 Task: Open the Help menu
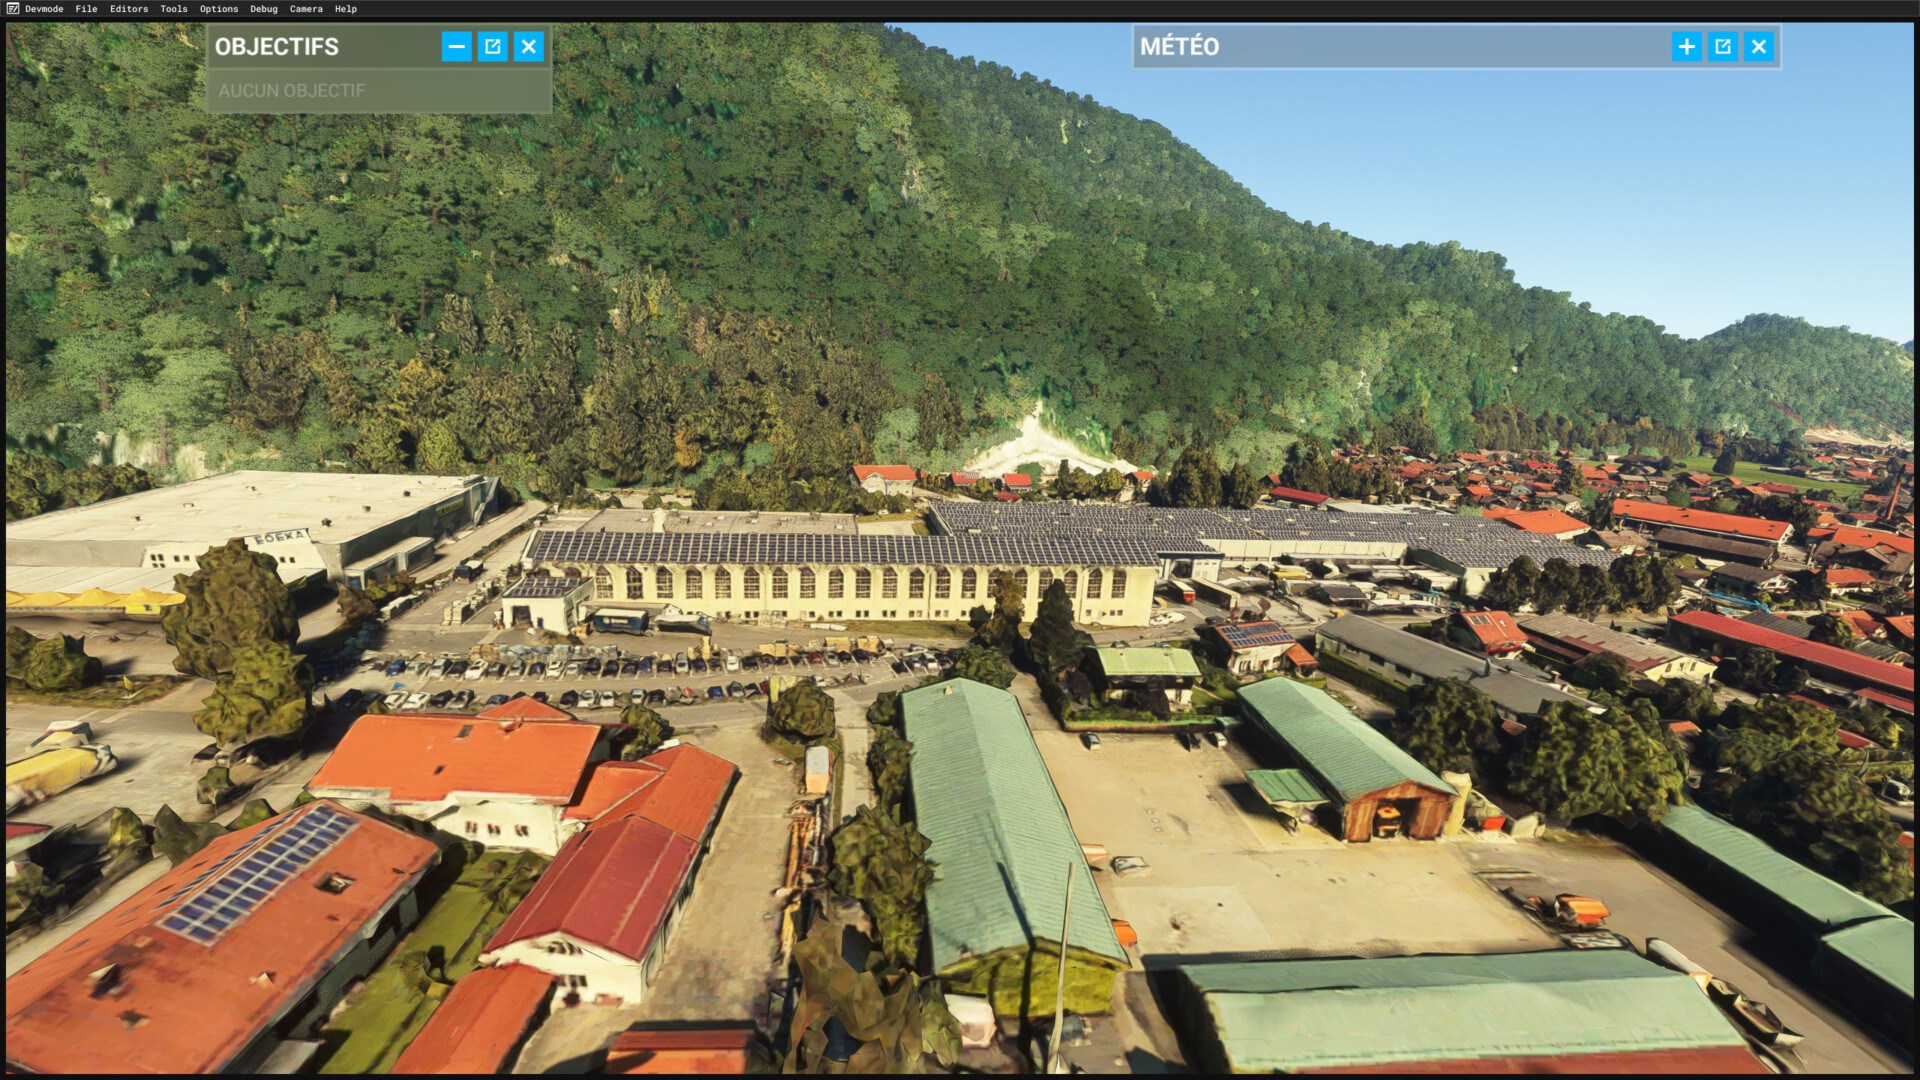click(x=346, y=9)
